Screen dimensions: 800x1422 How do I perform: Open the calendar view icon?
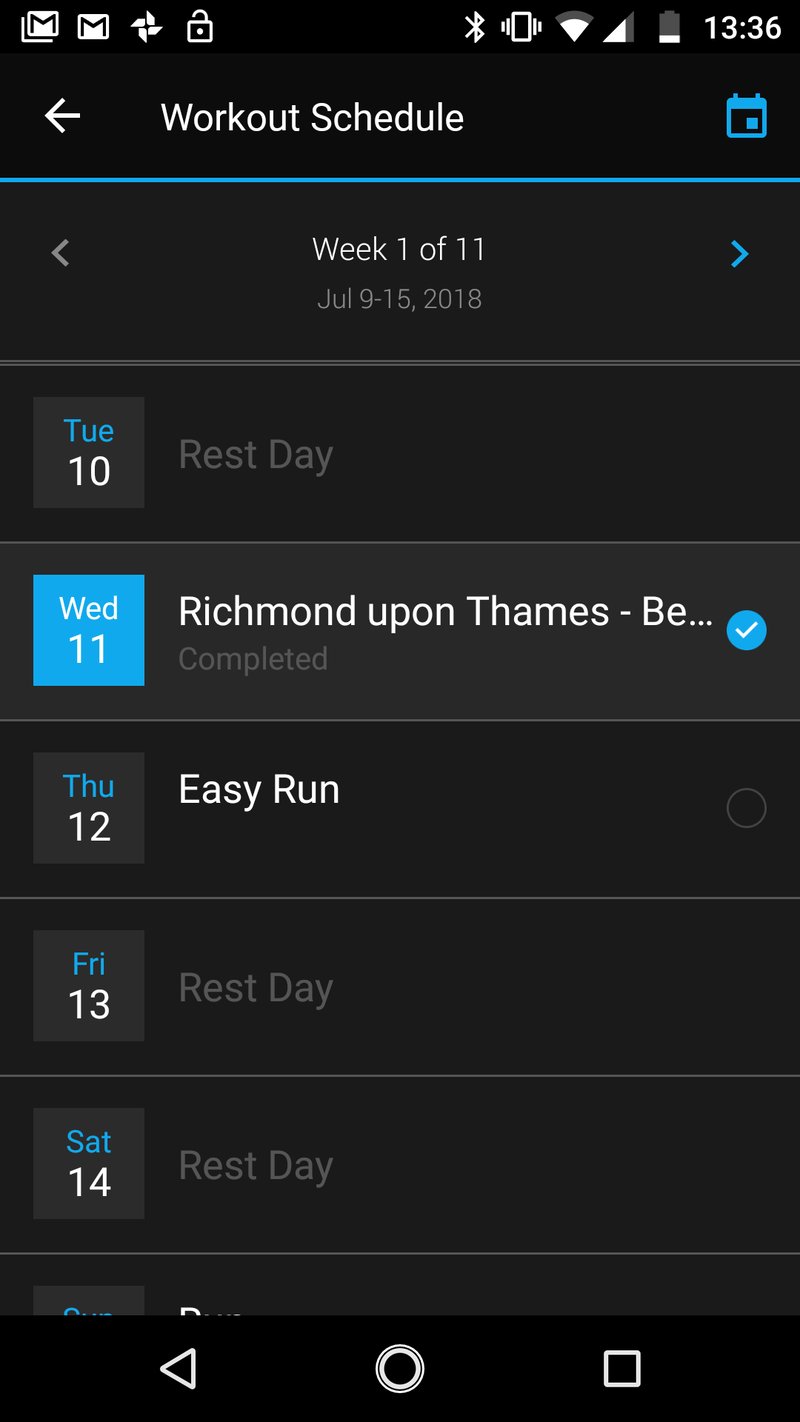click(746, 117)
